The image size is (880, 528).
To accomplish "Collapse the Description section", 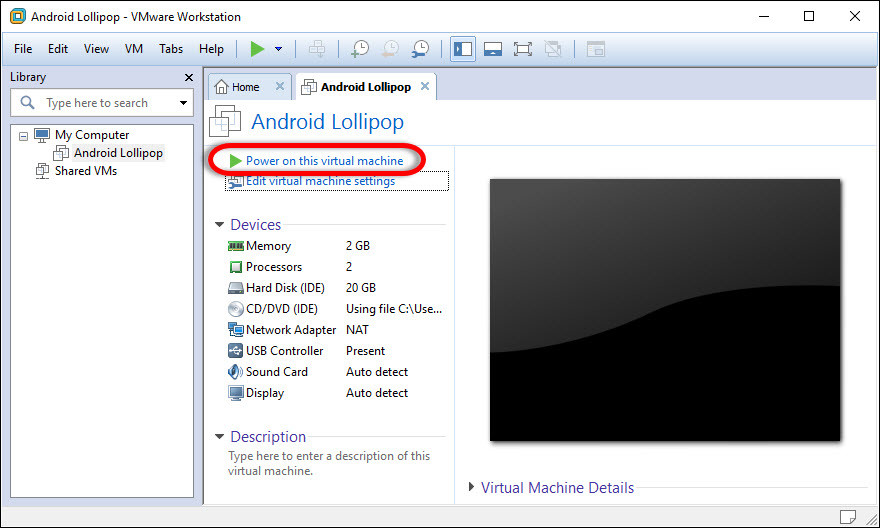I will tap(219, 437).
